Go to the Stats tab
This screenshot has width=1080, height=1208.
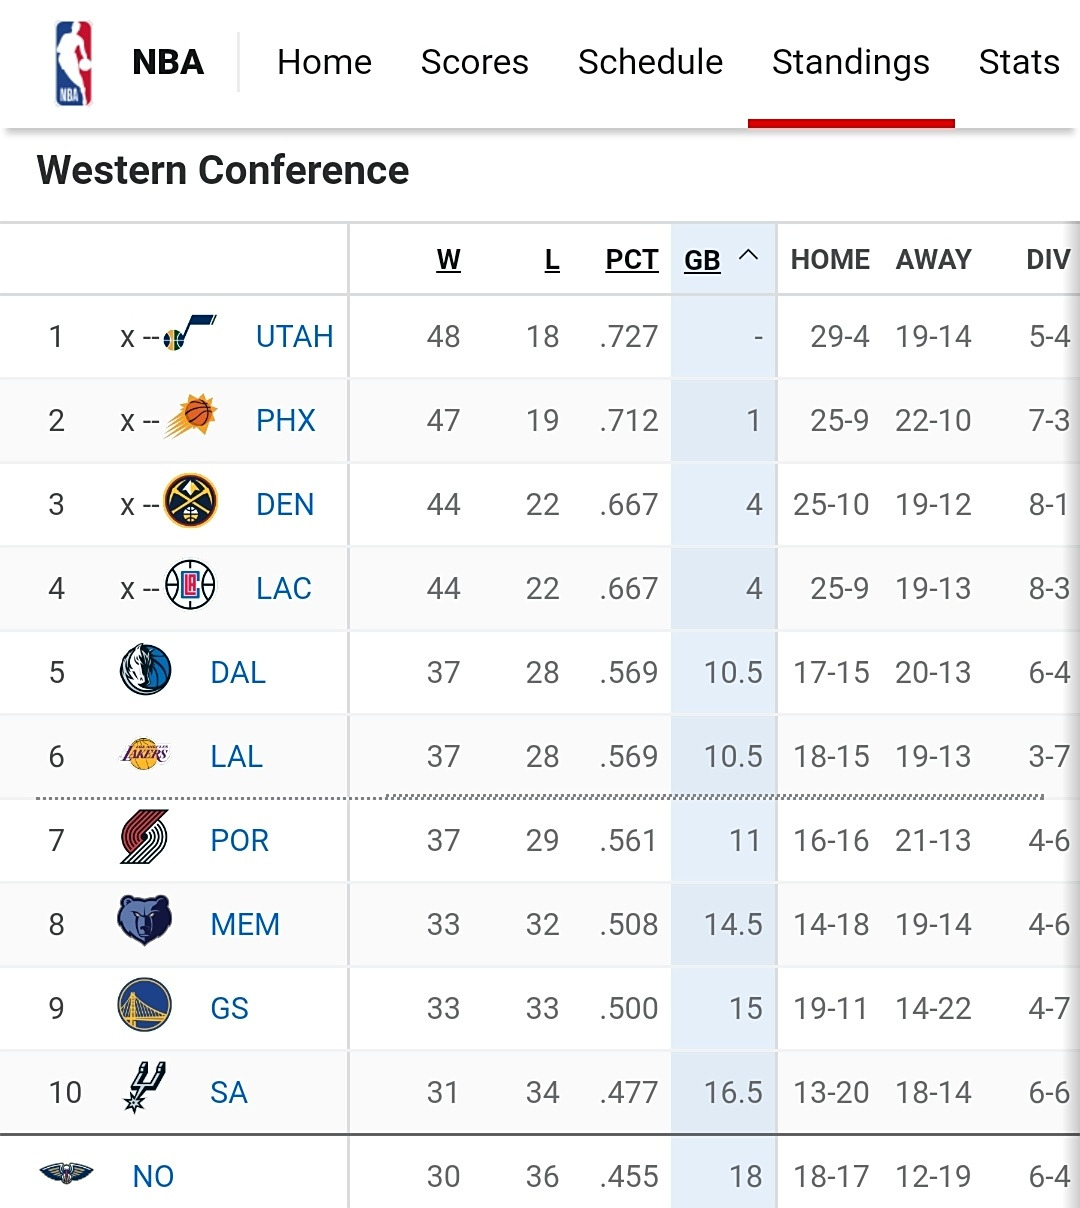1018,62
